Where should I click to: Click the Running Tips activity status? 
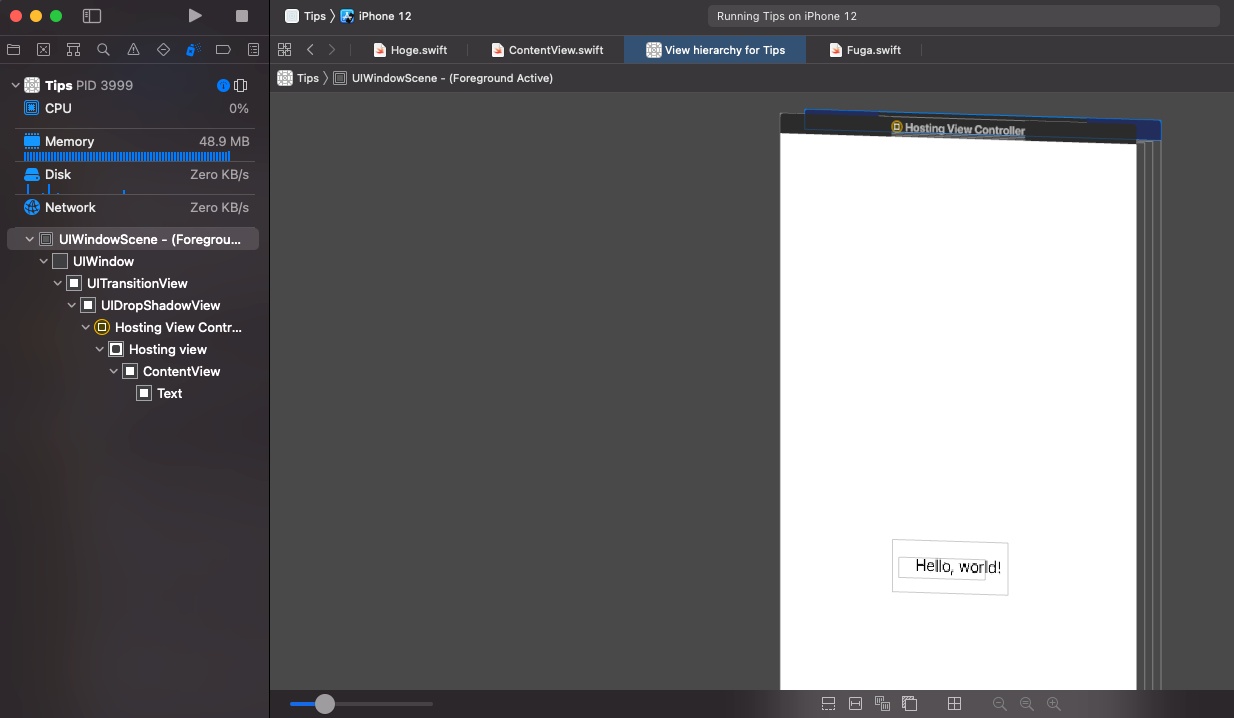click(x=963, y=16)
